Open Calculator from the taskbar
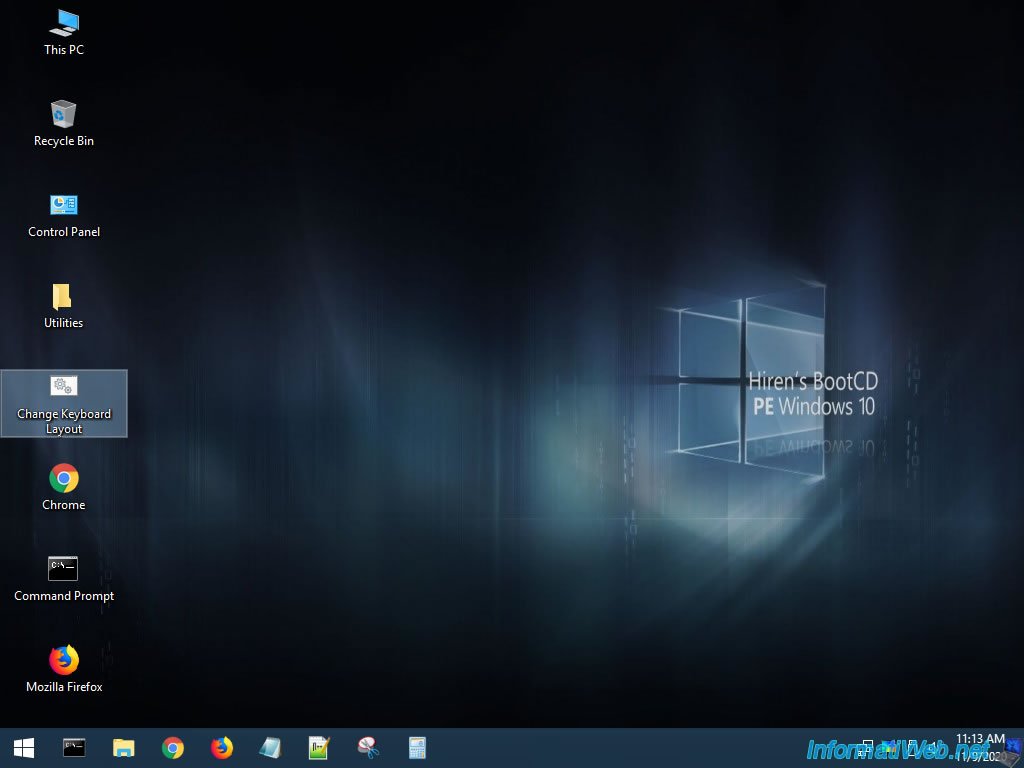1024x768 pixels. pos(417,748)
